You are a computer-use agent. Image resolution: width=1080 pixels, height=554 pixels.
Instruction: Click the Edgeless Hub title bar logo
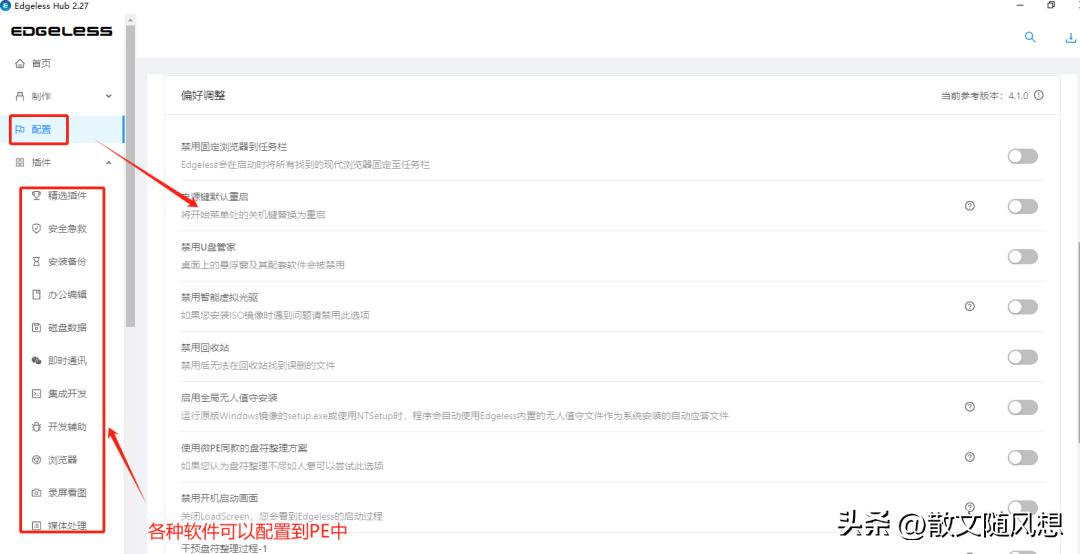pyautogui.click(x=7, y=6)
